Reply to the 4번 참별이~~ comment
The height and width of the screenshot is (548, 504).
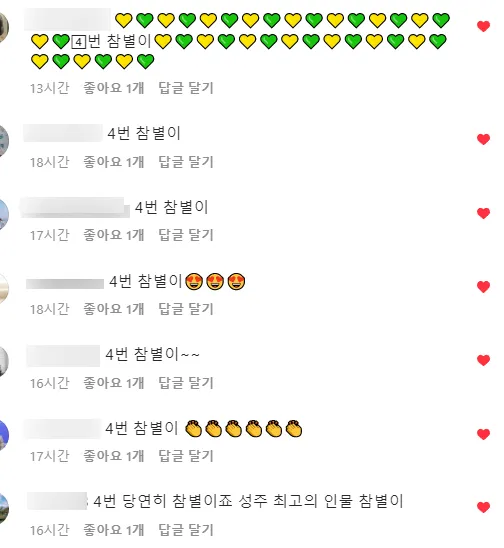tap(186, 382)
